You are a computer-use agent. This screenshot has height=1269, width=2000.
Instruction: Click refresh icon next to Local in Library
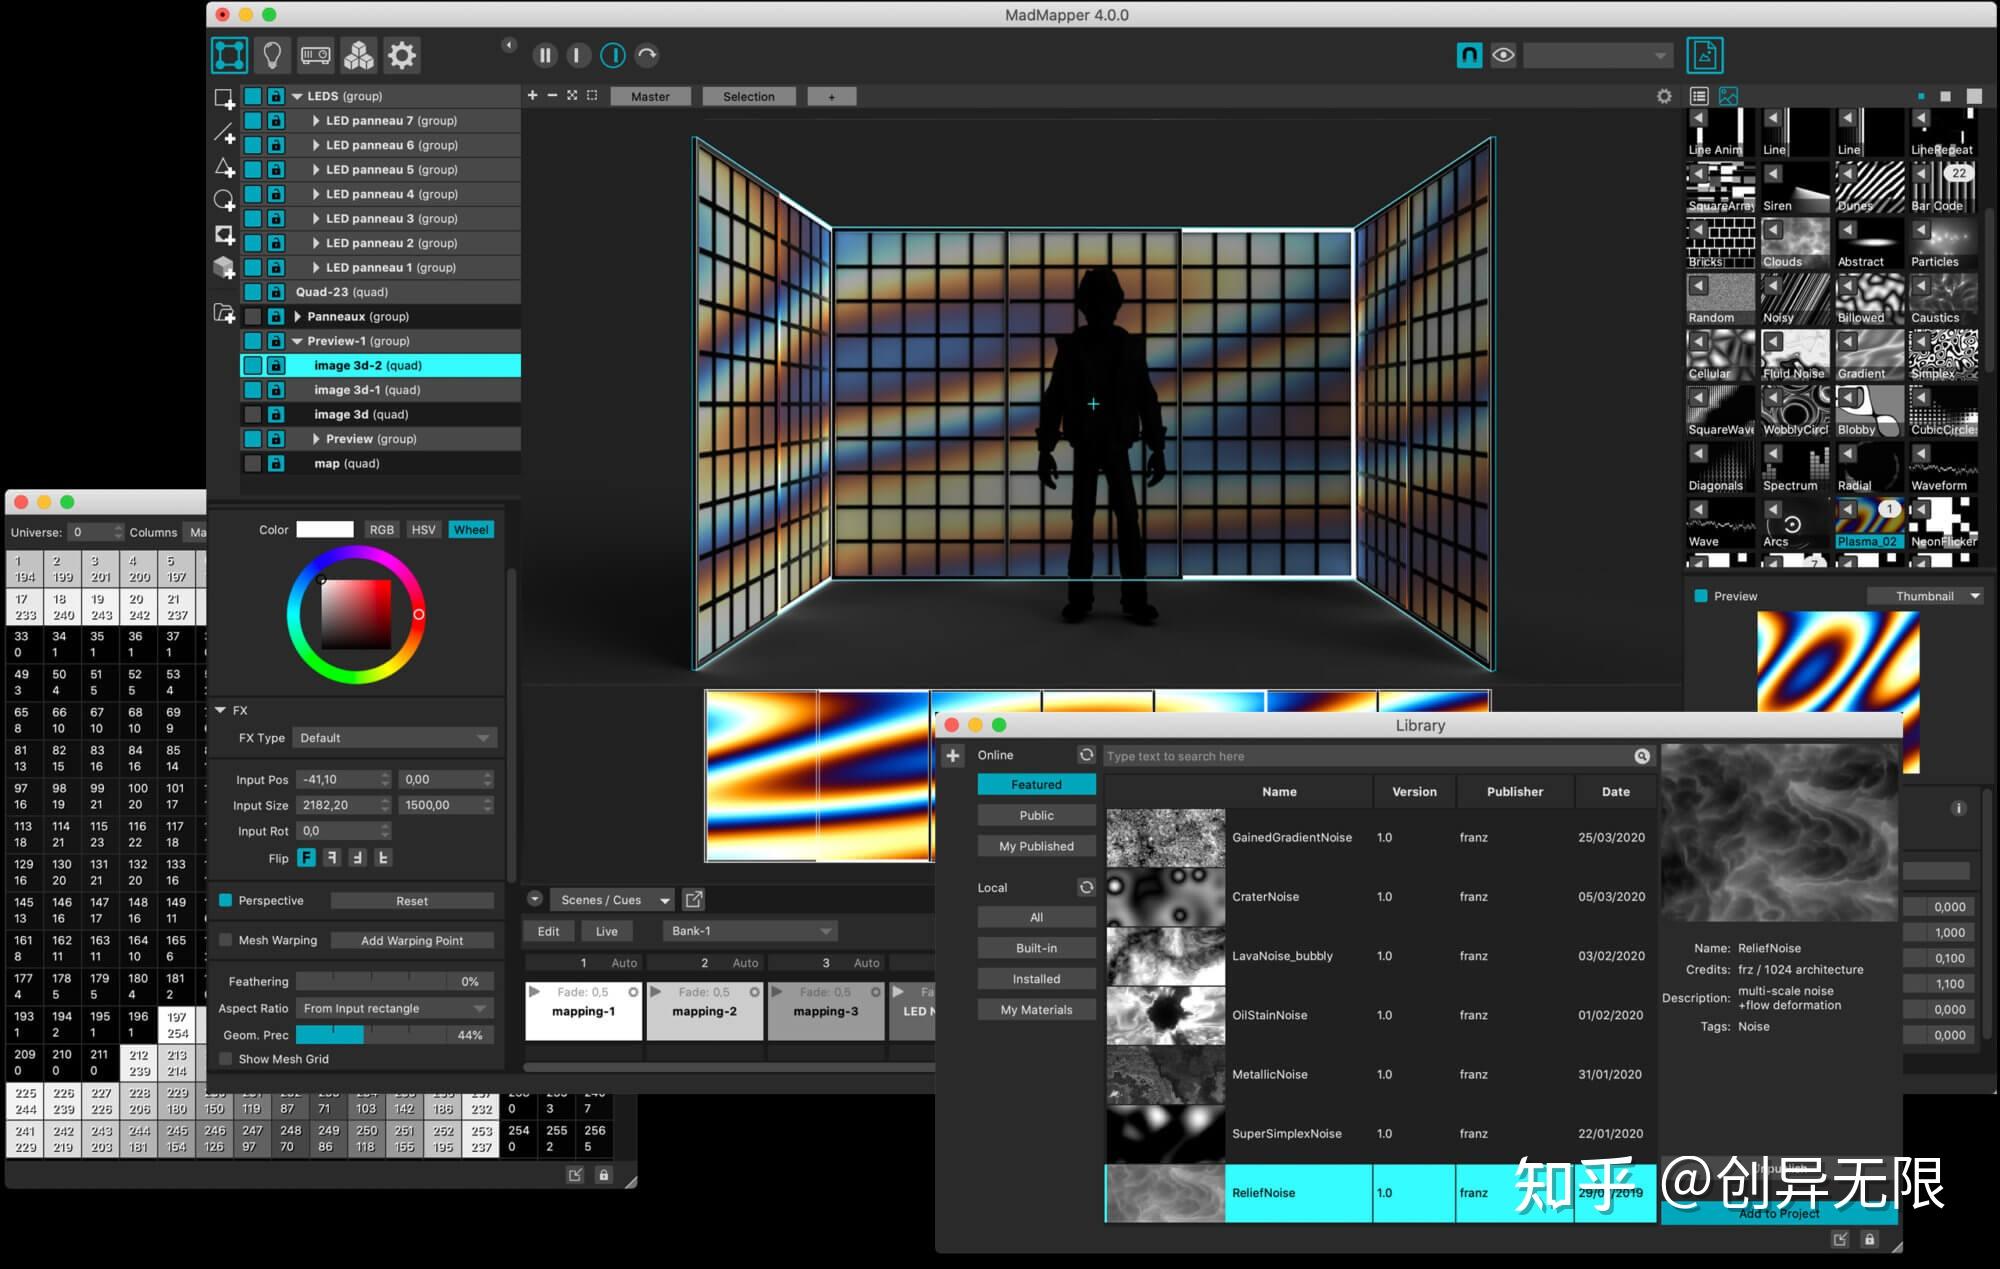[x=1086, y=887]
